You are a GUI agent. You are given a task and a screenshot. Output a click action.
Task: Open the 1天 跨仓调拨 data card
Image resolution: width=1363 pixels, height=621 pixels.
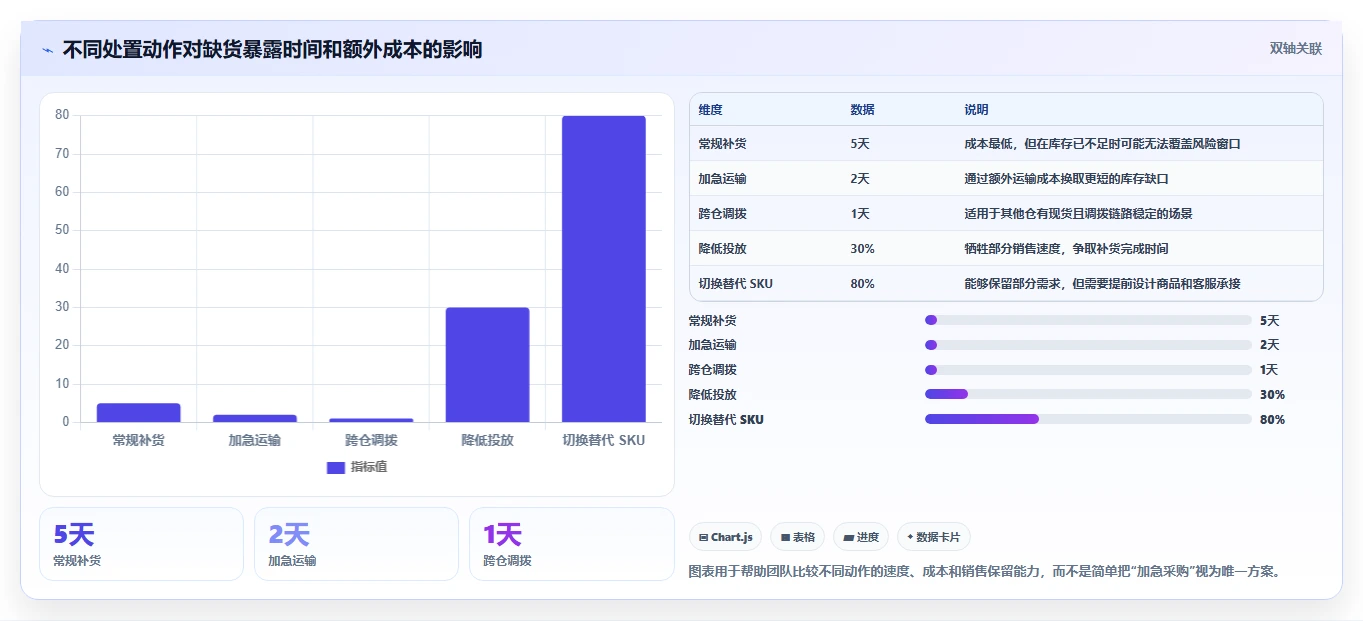pos(572,544)
